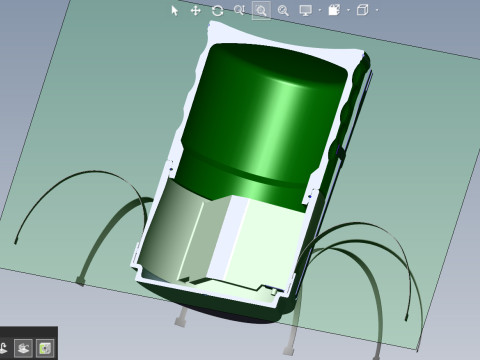
Task: Click the cube view orientation icon
Action: [363, 10]
